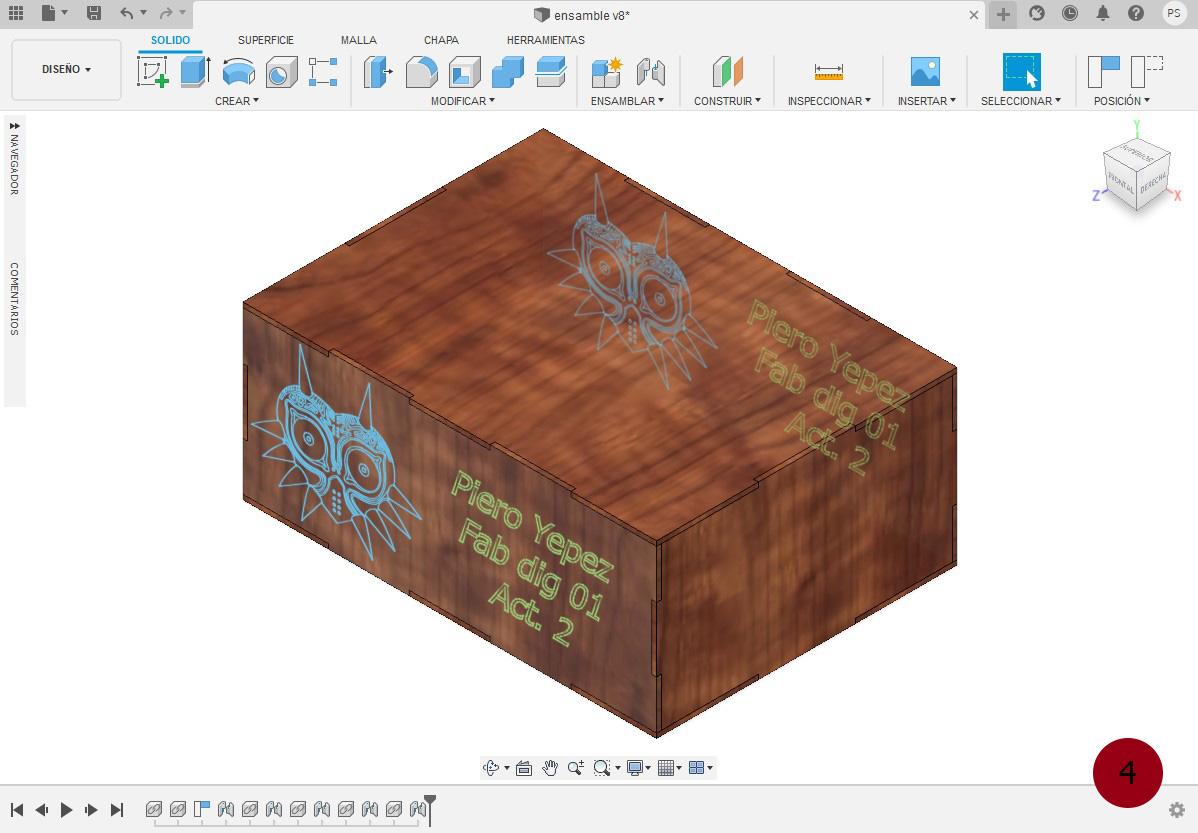Switch to the HERRAMIENTAS tab

[x=546, y=40]
